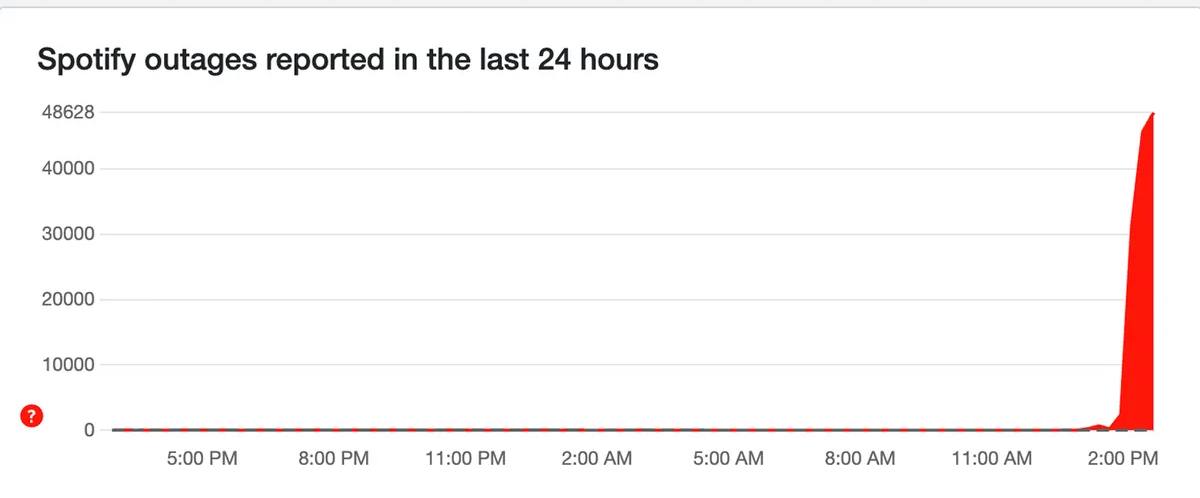Click the "Spotify outages reported" chart title
The image size is (1200, 498).
coord(347,60)
